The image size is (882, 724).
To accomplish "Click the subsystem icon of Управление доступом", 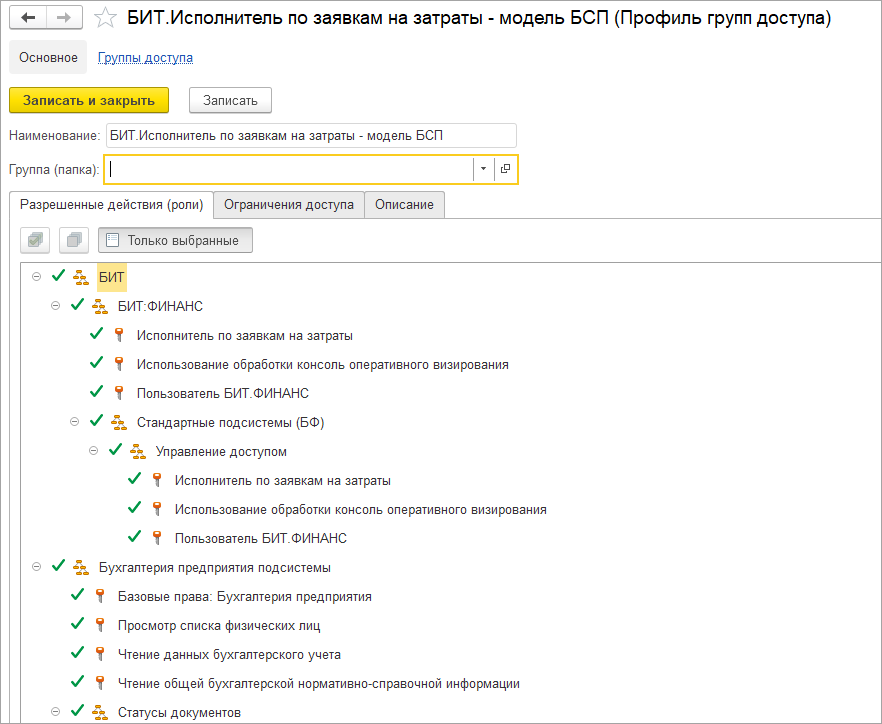I will (x=138, y=452).
